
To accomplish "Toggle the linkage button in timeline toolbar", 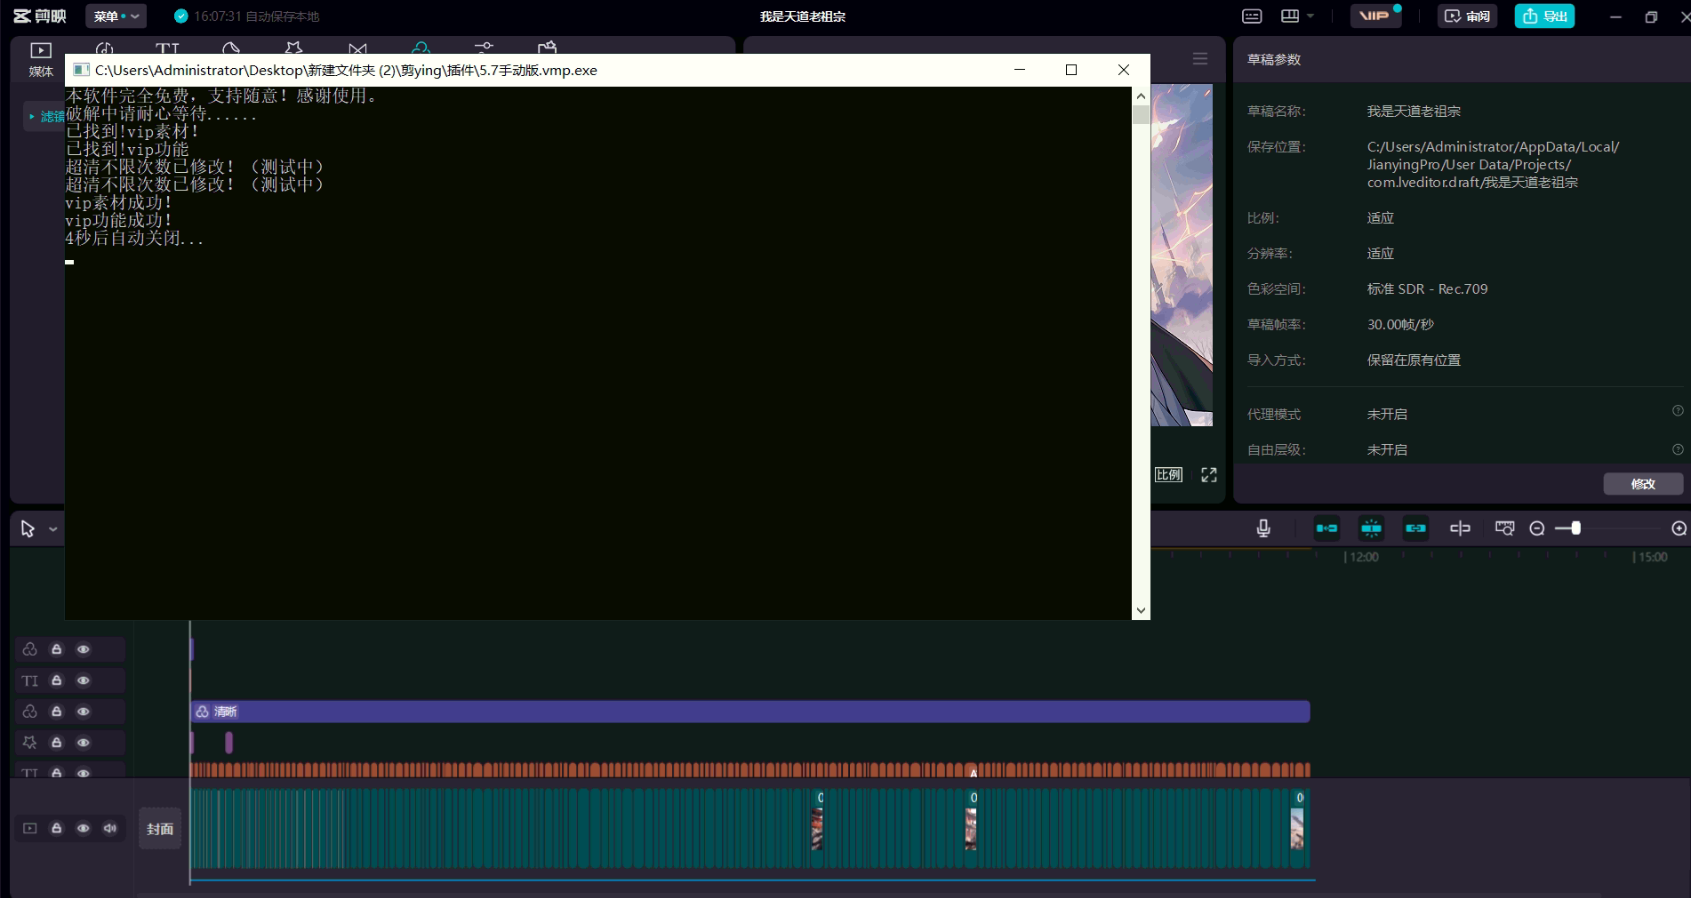I will [1415, 528].
